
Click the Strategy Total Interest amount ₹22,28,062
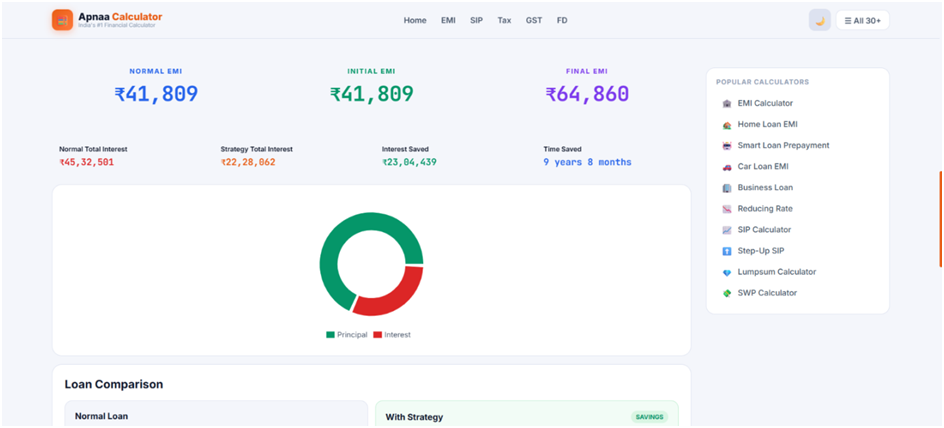tap(248, 163)
